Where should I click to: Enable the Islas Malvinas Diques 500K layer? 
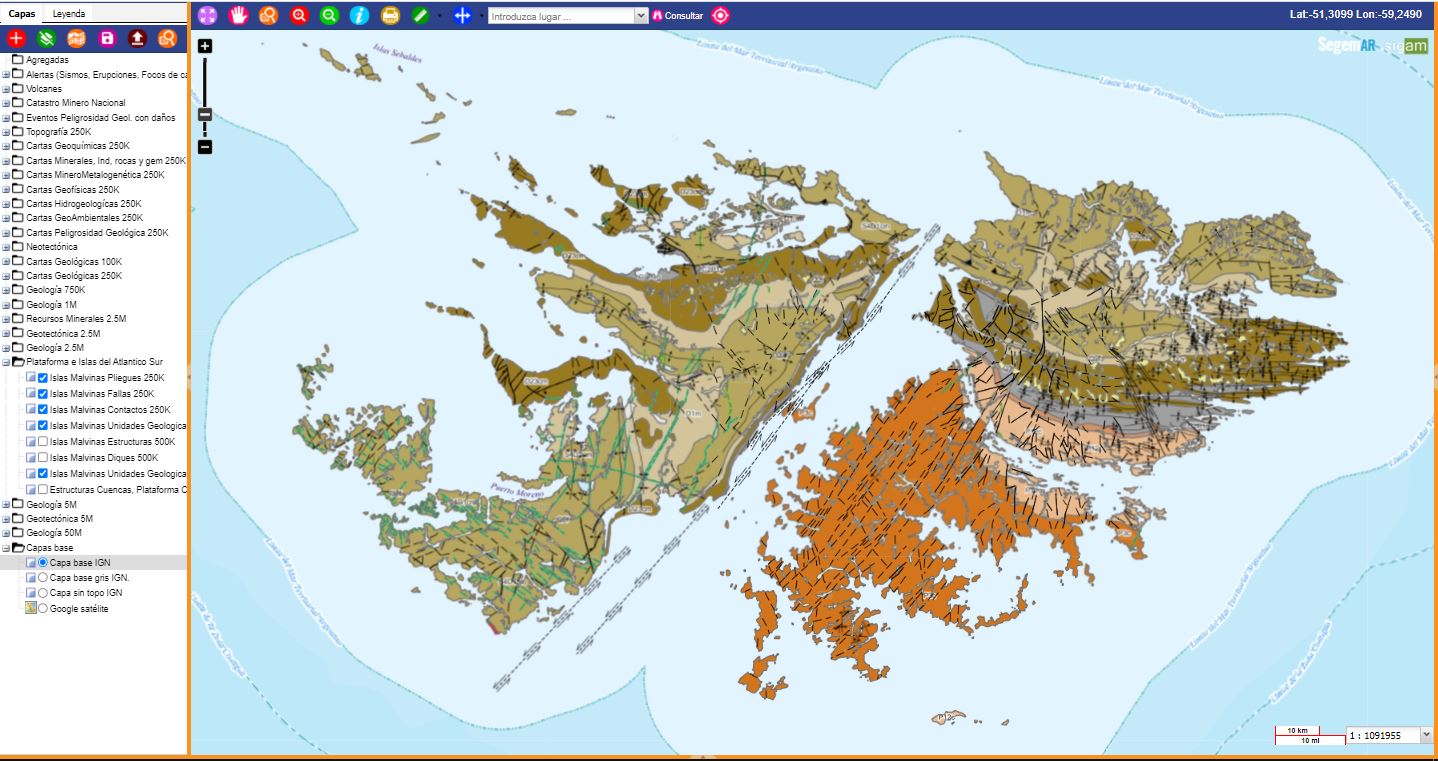click(x=41, y=456)
